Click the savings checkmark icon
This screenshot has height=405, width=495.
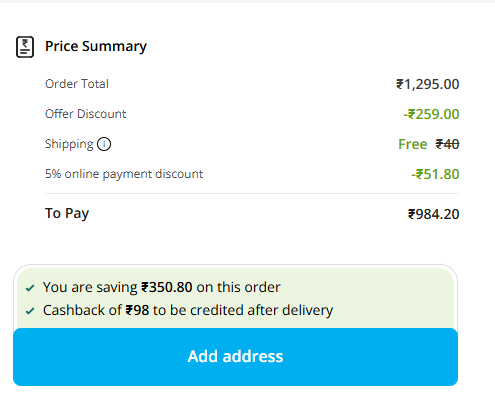[x=30, y=288]
